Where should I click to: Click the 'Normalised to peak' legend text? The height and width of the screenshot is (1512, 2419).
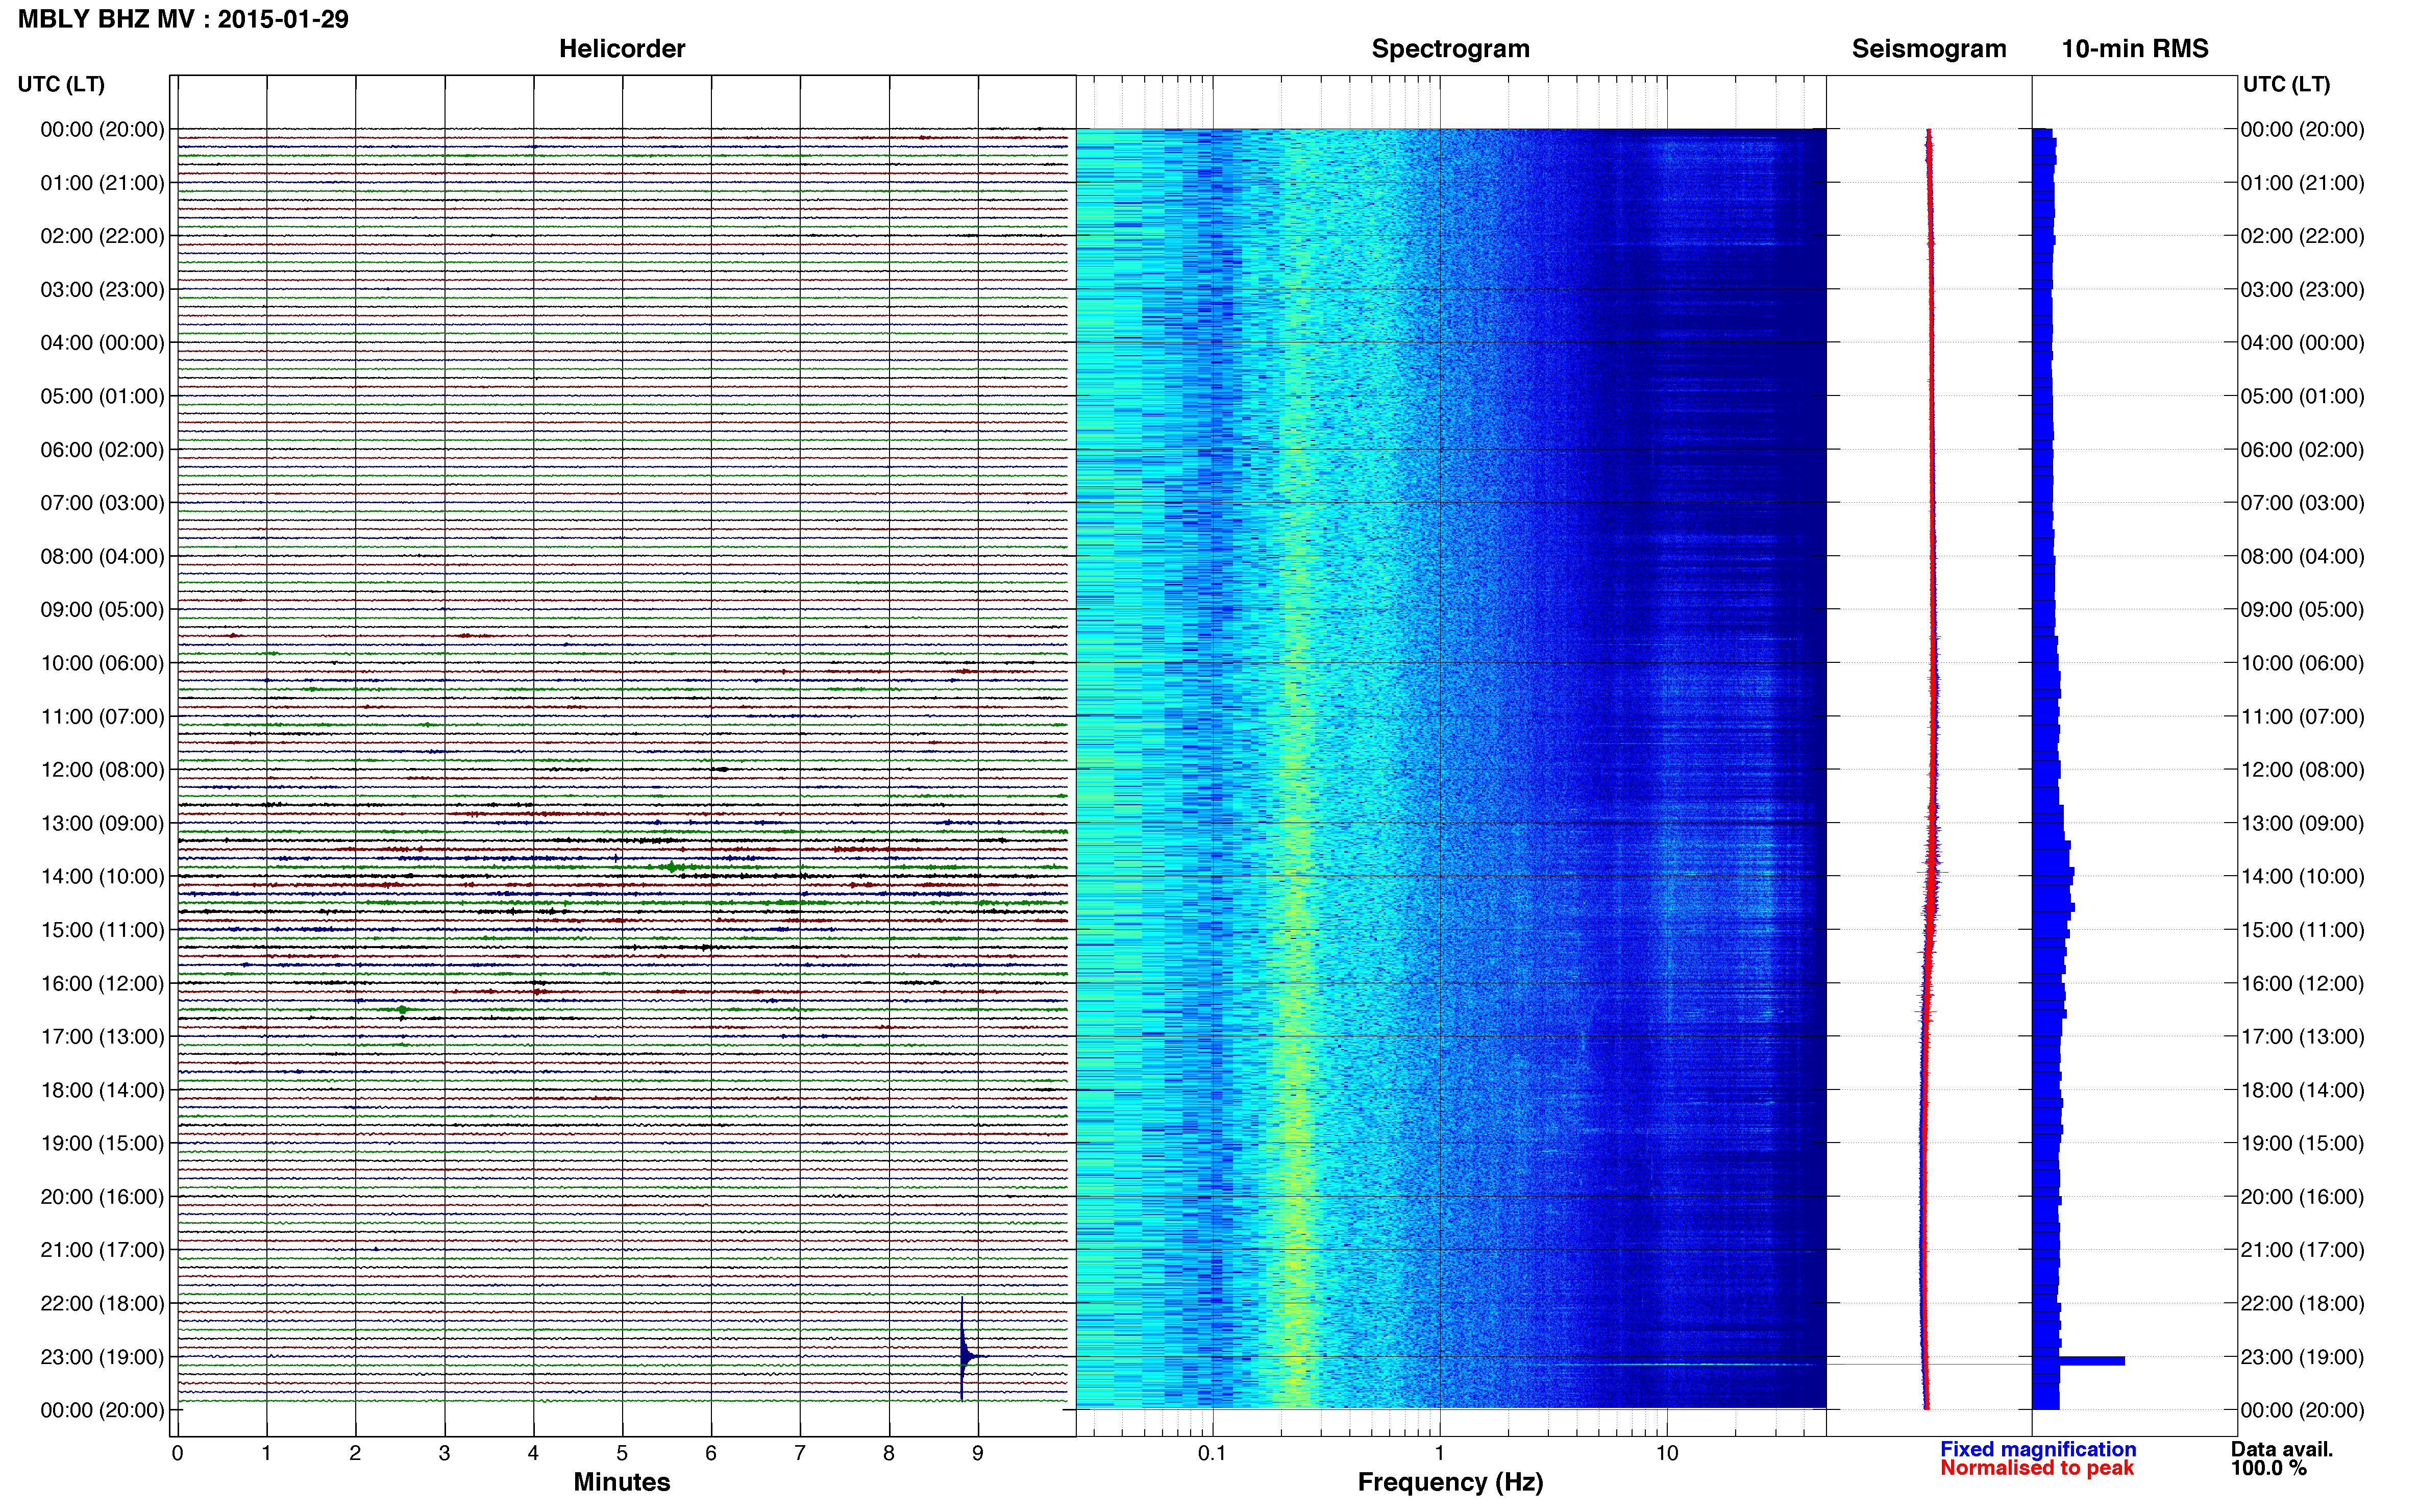tap(2037, 1468)
